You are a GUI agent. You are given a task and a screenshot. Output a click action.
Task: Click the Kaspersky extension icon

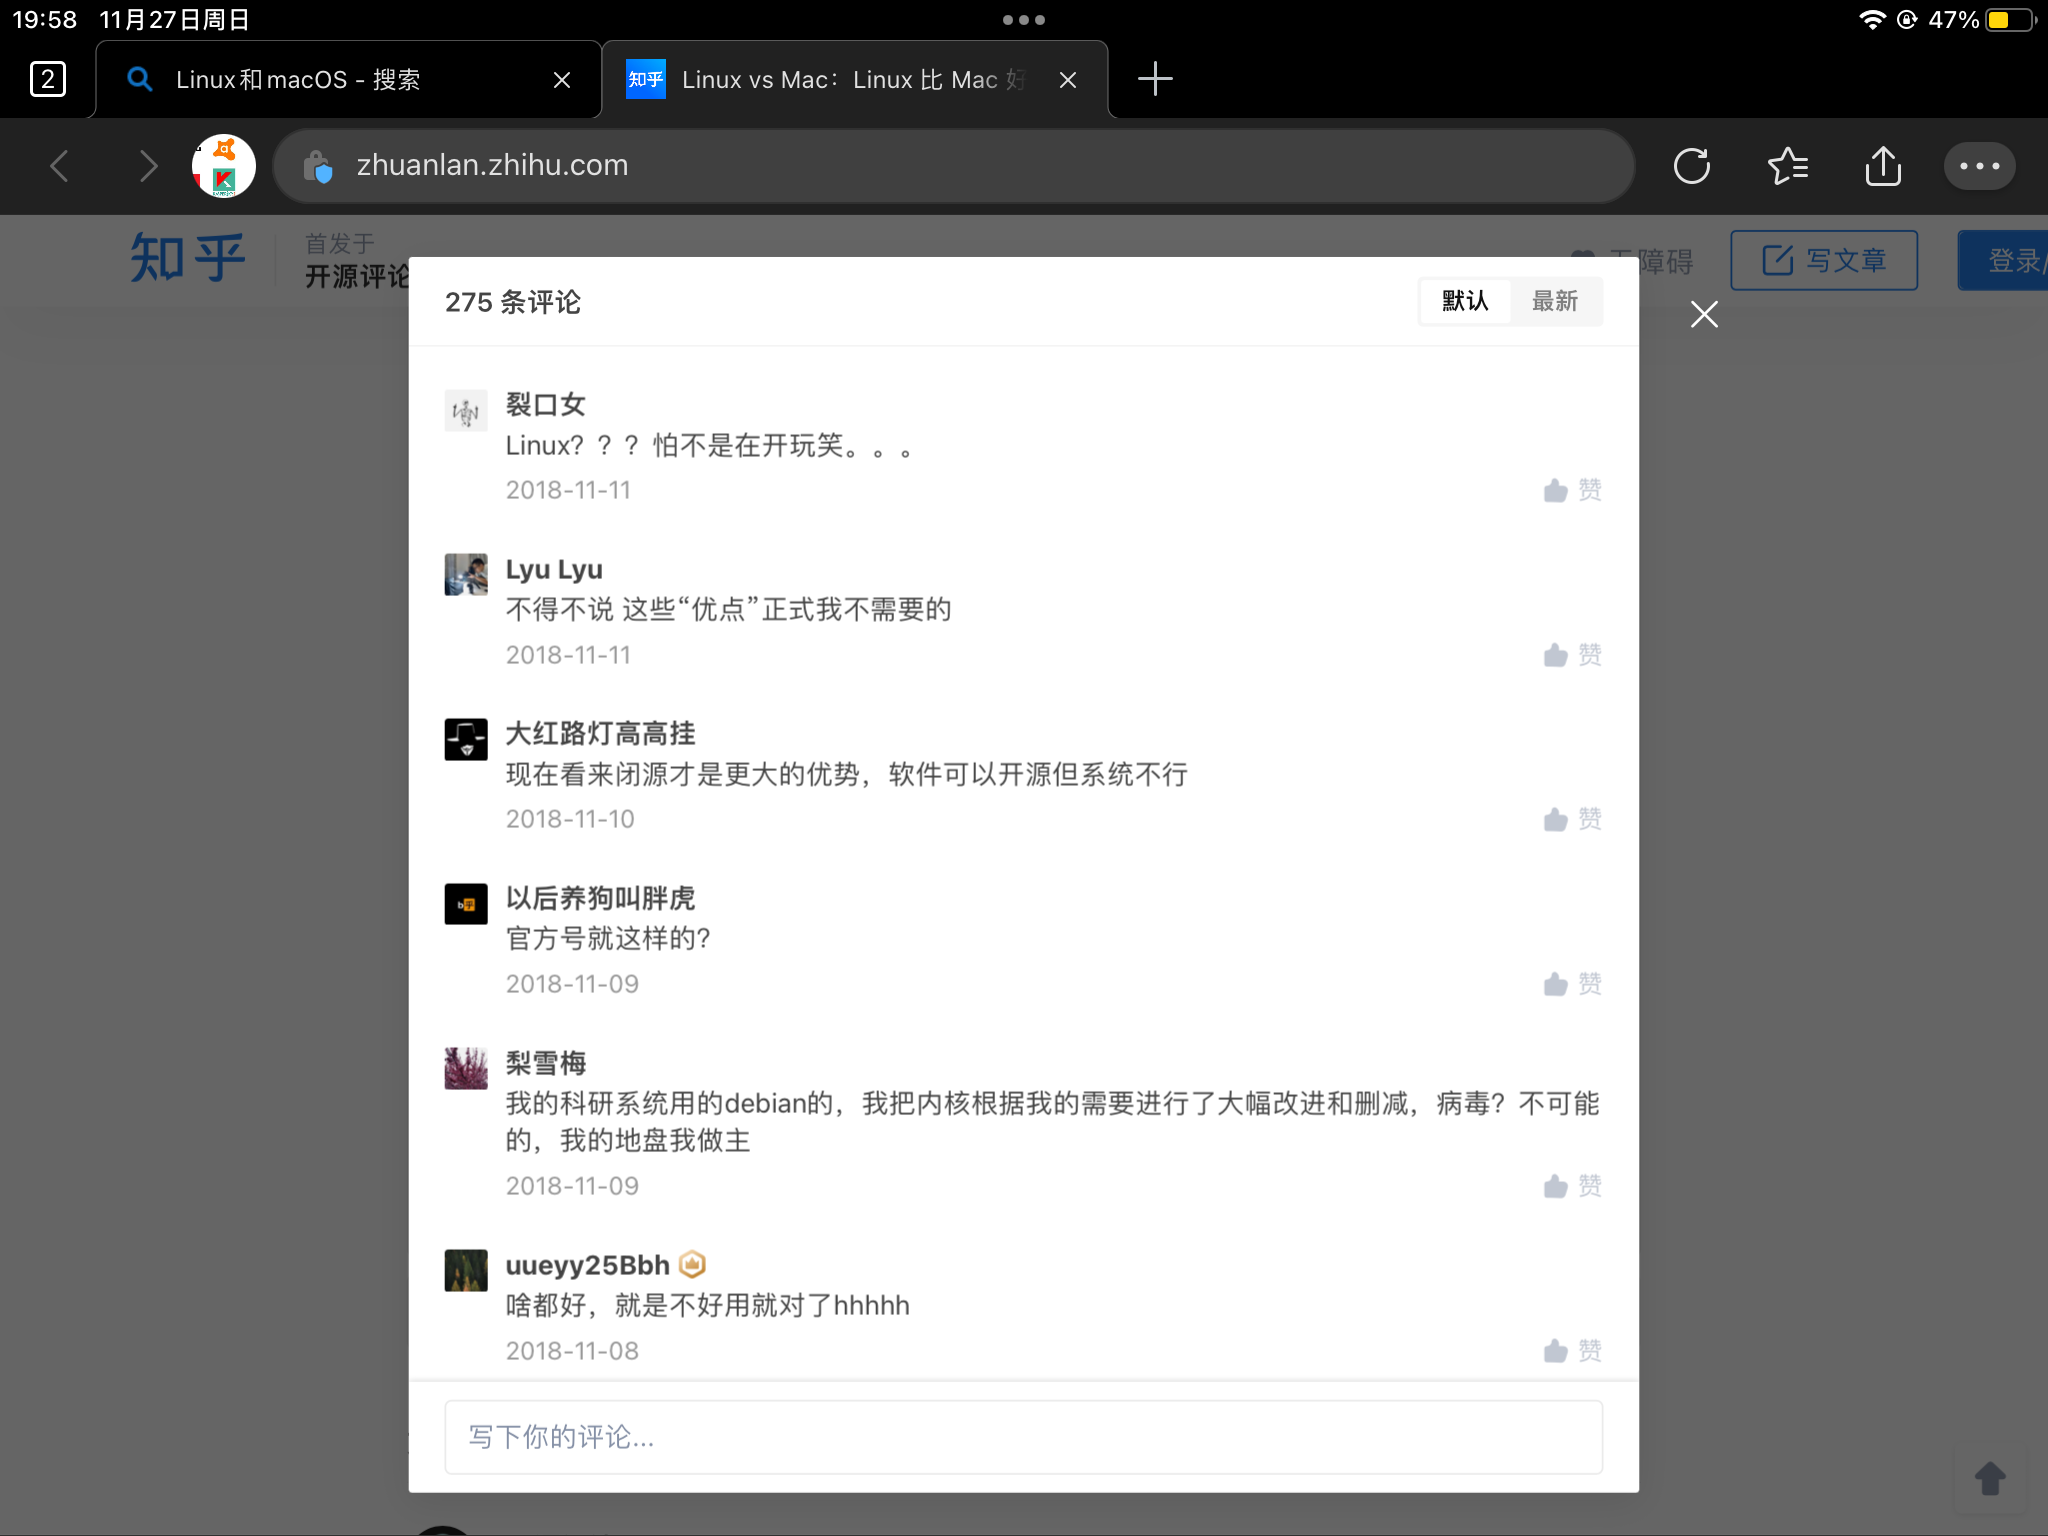(x=224, y=165)
